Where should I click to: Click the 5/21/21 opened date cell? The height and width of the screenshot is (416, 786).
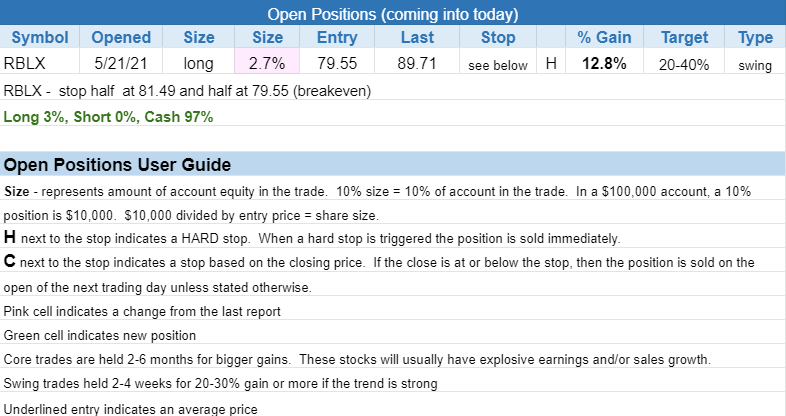pos(121,63)
